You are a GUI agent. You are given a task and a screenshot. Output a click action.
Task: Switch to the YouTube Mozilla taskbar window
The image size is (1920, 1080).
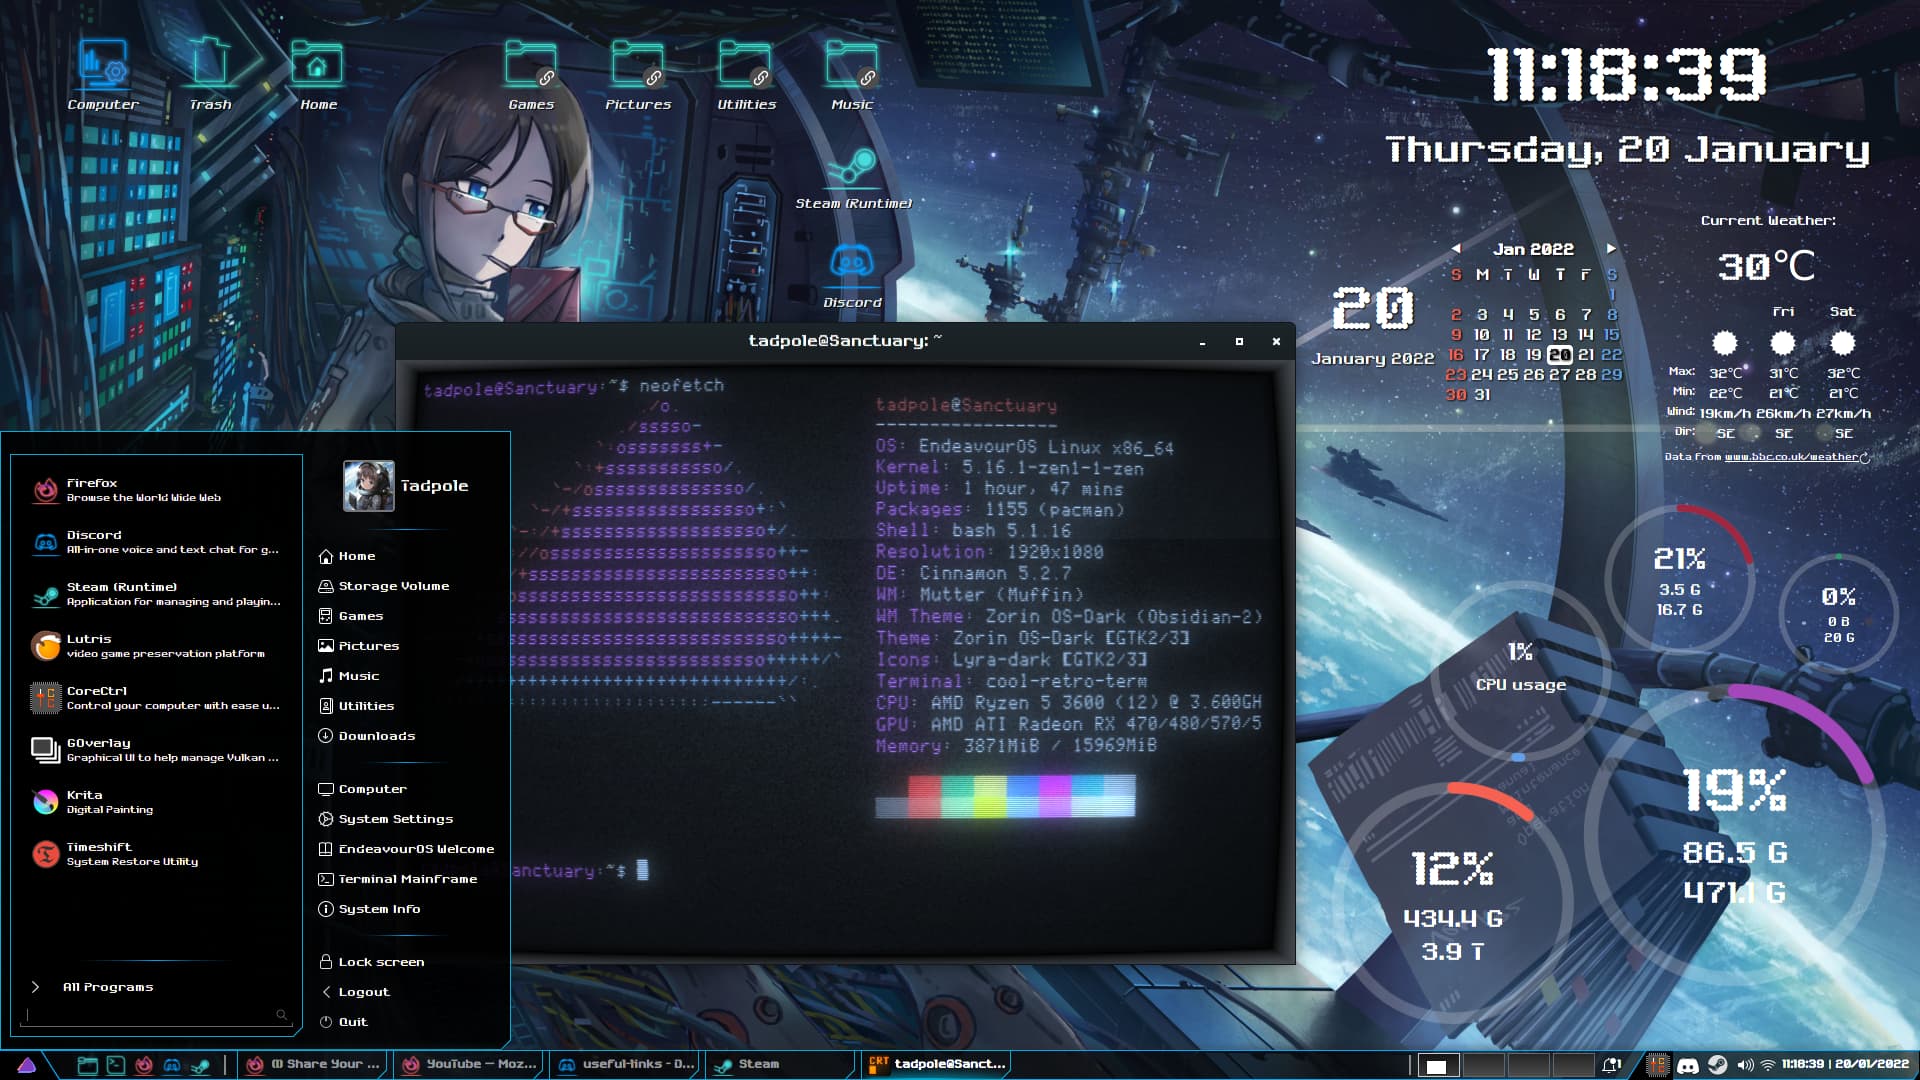(x=470, y=1065)
